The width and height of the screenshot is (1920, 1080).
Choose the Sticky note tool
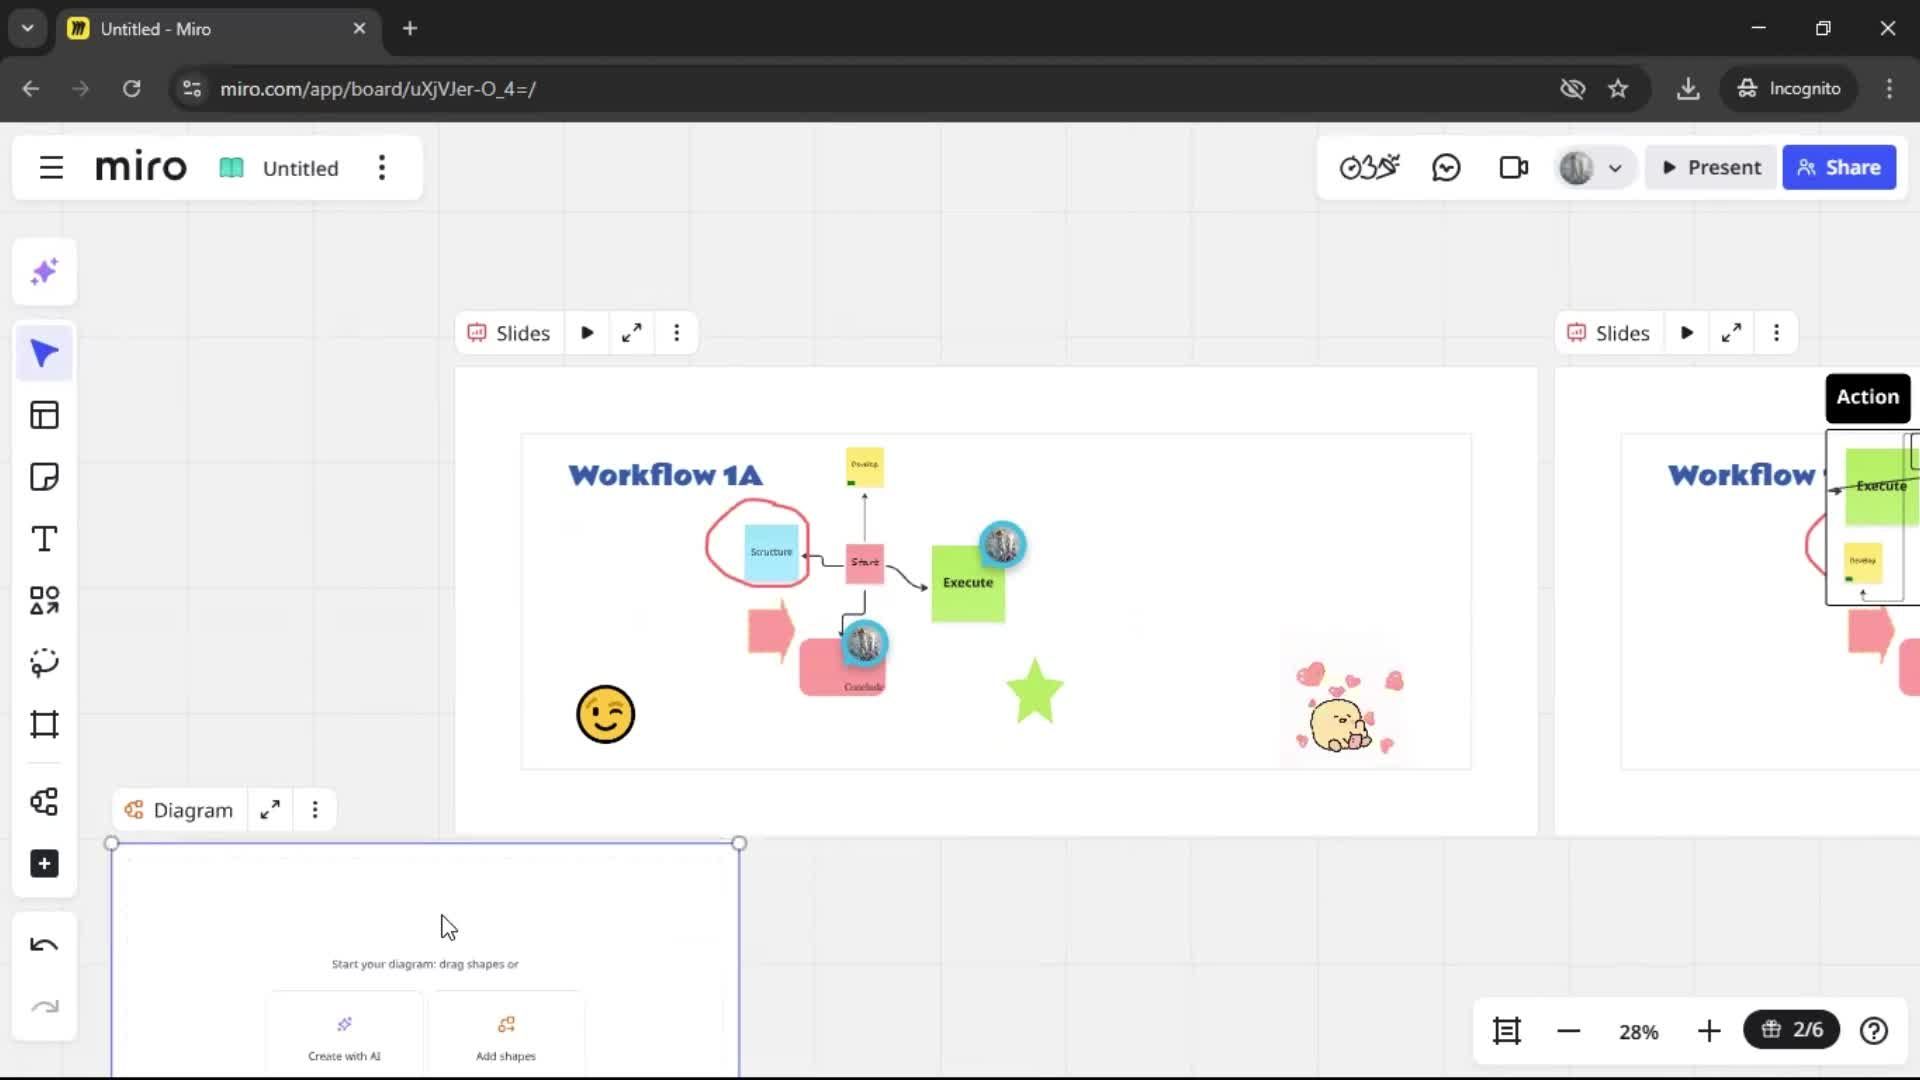pyautogui.click(x=44, y=477)
